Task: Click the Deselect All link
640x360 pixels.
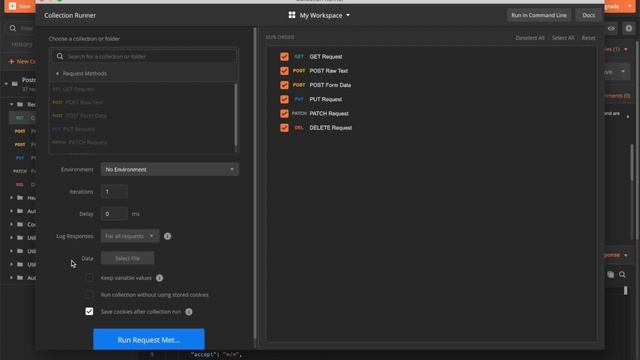Action: click(x=530, y=38)
